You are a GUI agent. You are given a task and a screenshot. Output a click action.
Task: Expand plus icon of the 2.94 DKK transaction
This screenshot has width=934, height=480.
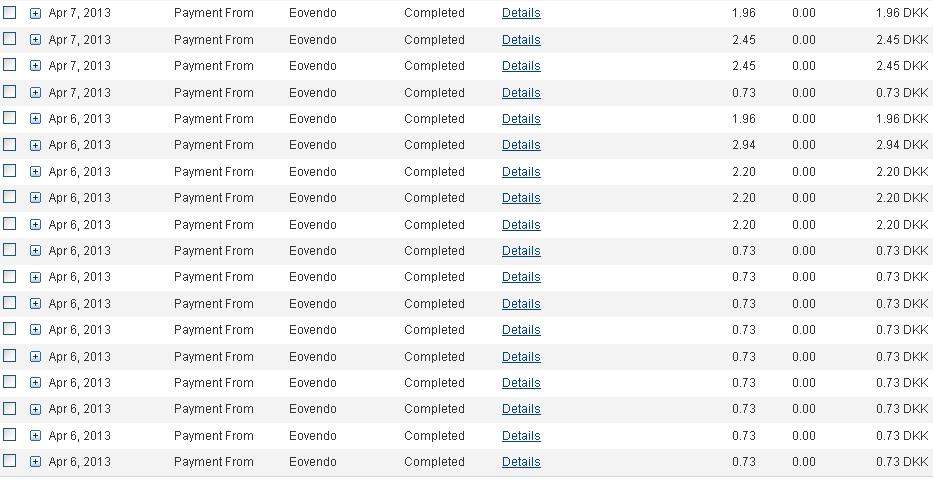36,145
